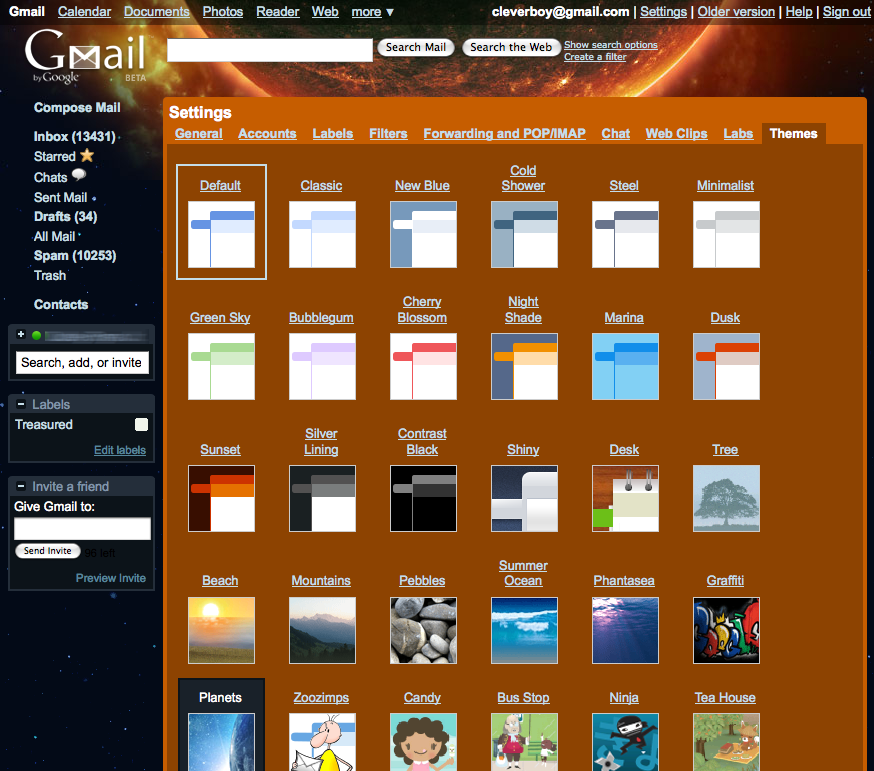Pick the Pebbles theme picture
874x771 pixels.
(x=423, y=631)
